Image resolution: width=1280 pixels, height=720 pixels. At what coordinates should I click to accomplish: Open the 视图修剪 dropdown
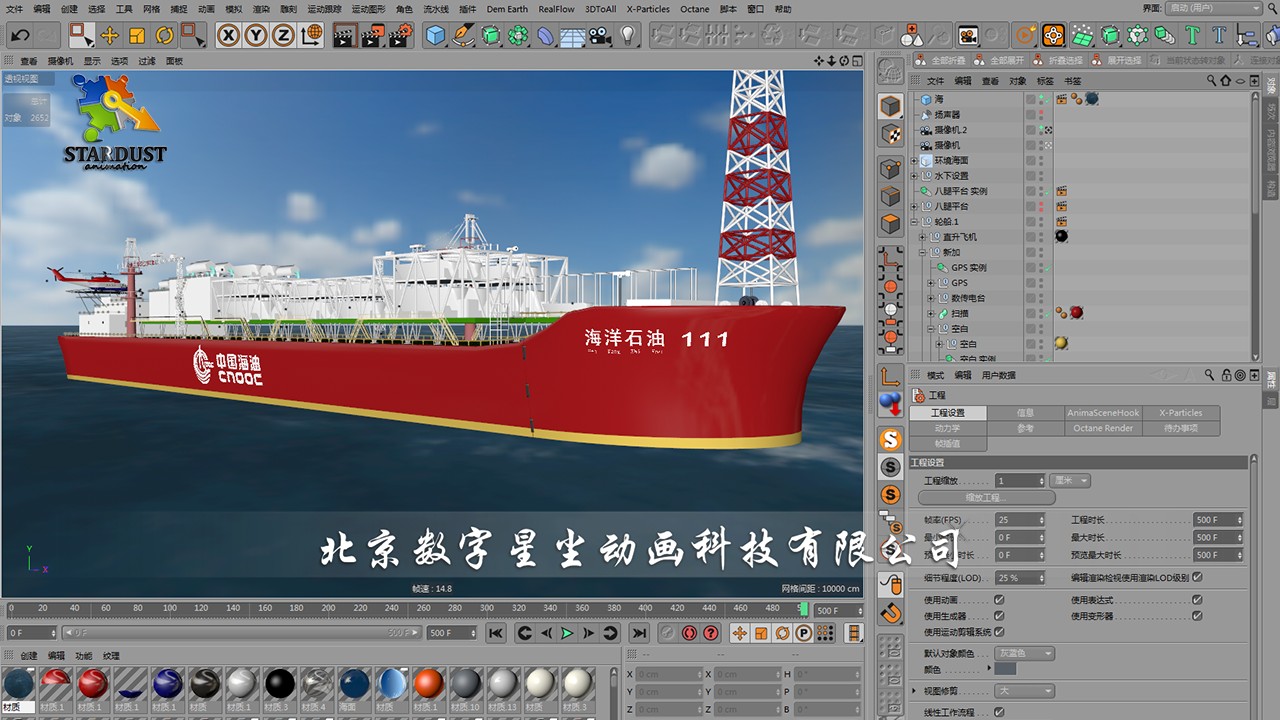pos(1025,691)
